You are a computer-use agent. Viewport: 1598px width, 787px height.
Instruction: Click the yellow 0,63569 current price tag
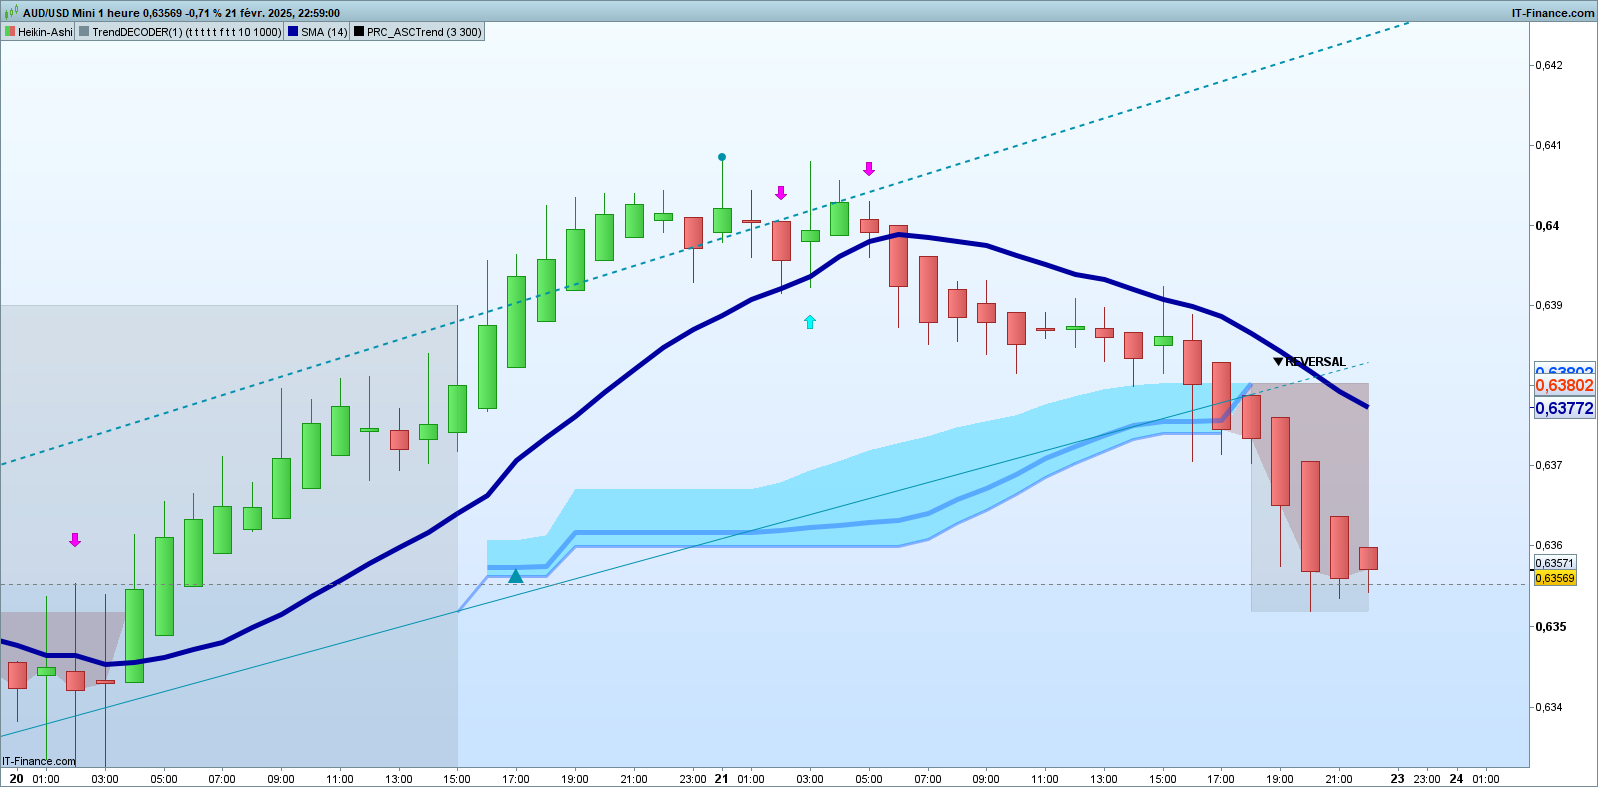click(x=1555, y=578)
